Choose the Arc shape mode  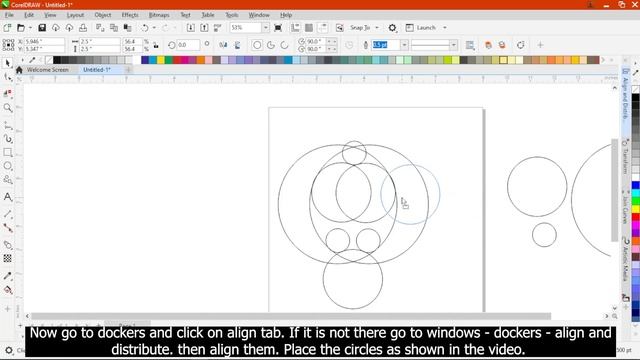pos(284,45)
